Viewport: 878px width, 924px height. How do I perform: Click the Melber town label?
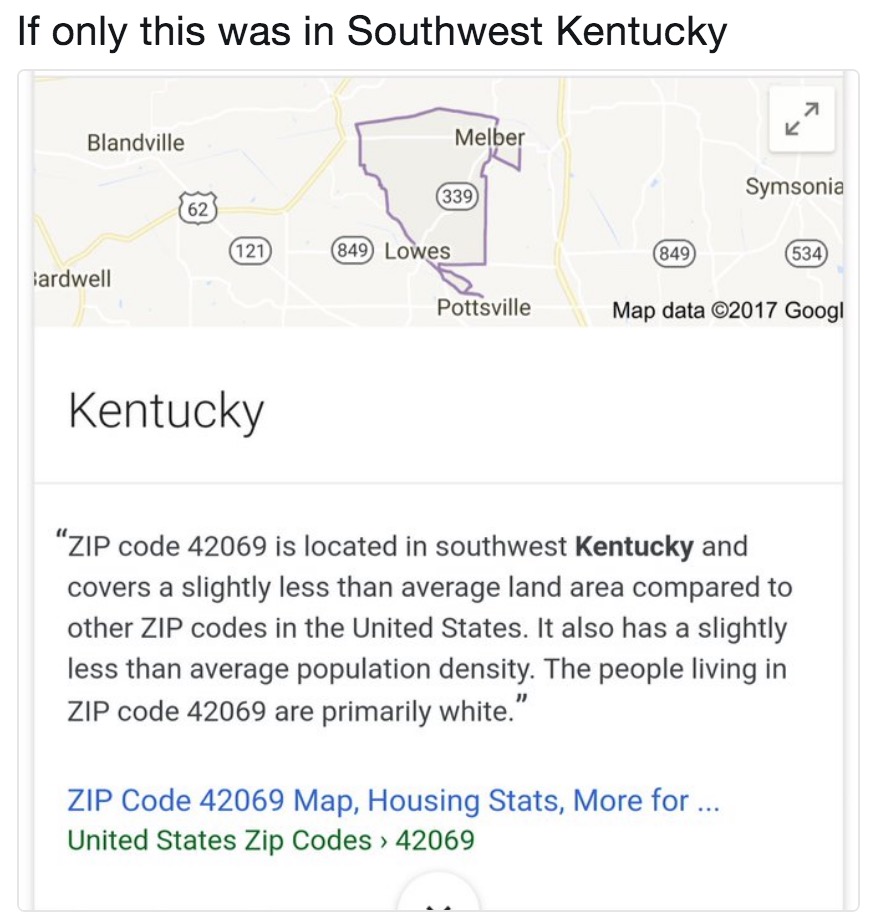click(x=490, y=139)
